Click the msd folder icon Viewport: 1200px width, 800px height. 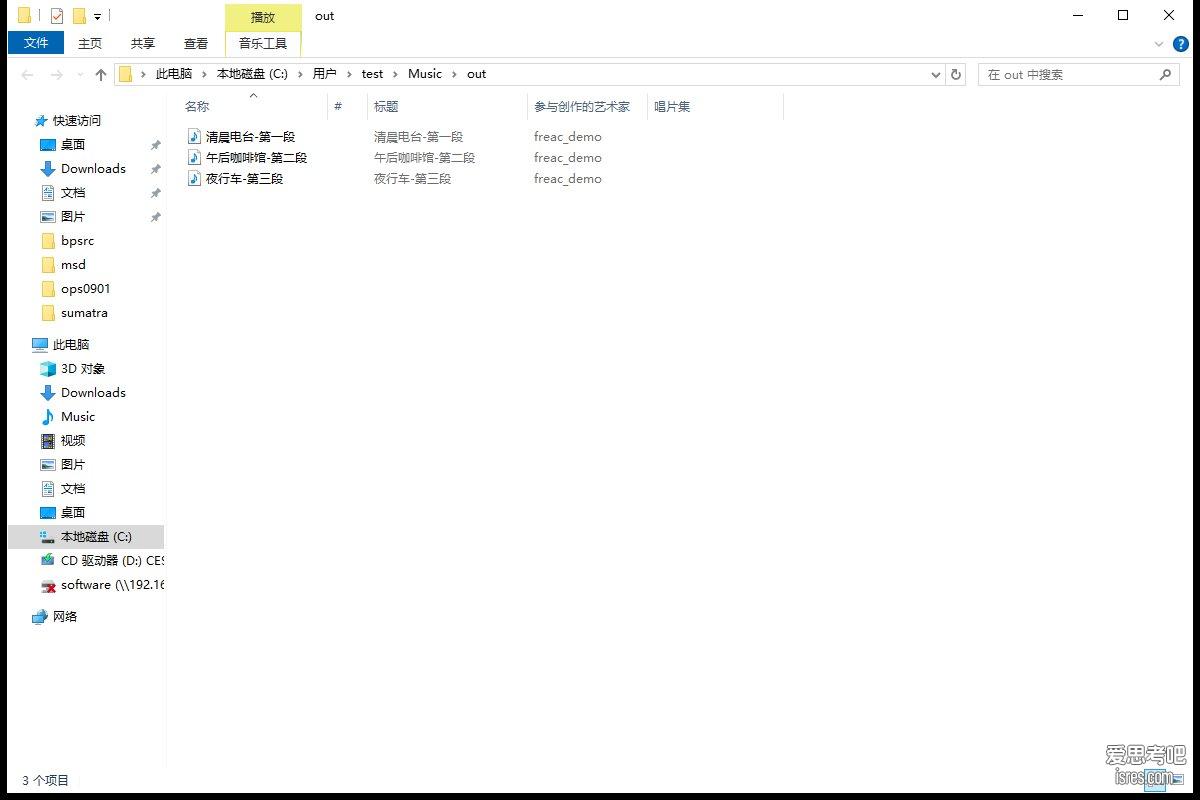coord(47,264)
